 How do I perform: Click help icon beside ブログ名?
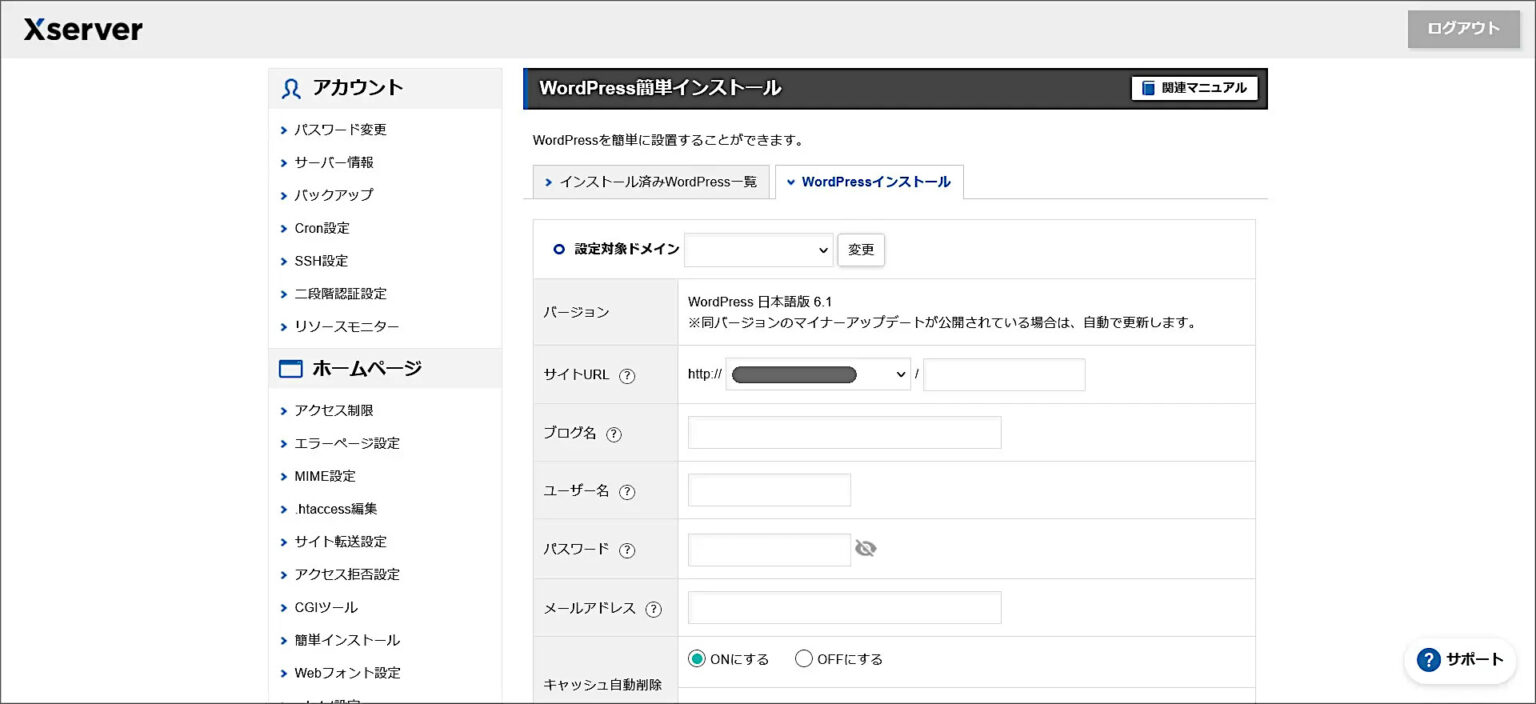click(614, 434)
